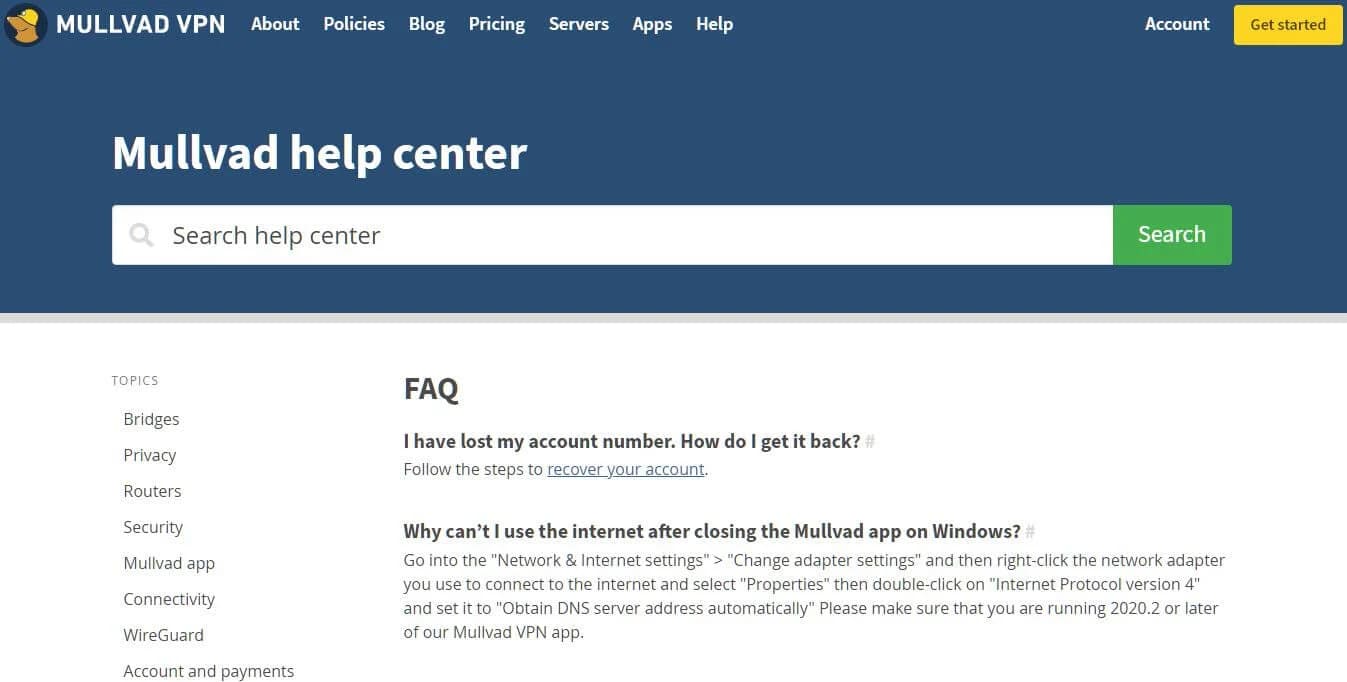Screen dimensions: 1347x682
Task: Navigate to the Apps page
Action: [652, 24]
